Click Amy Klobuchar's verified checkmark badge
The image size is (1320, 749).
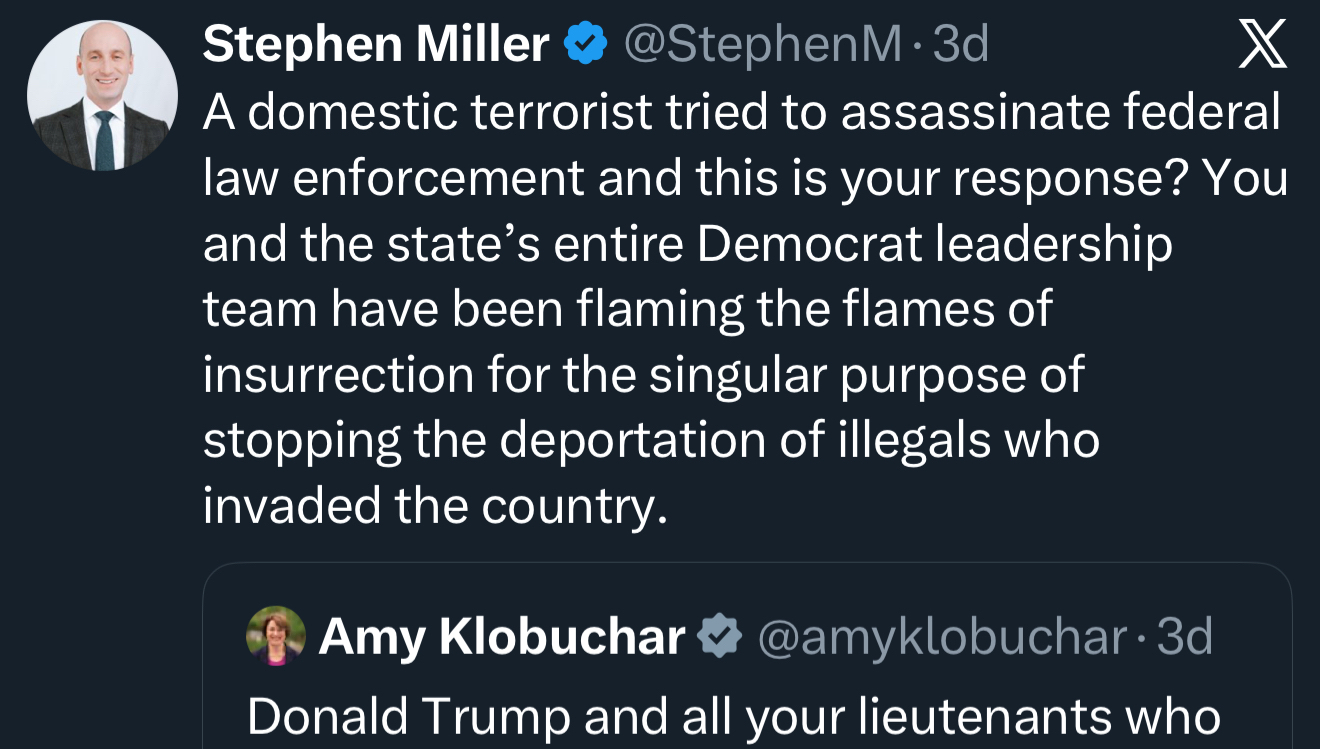click(x=719, y=637)
